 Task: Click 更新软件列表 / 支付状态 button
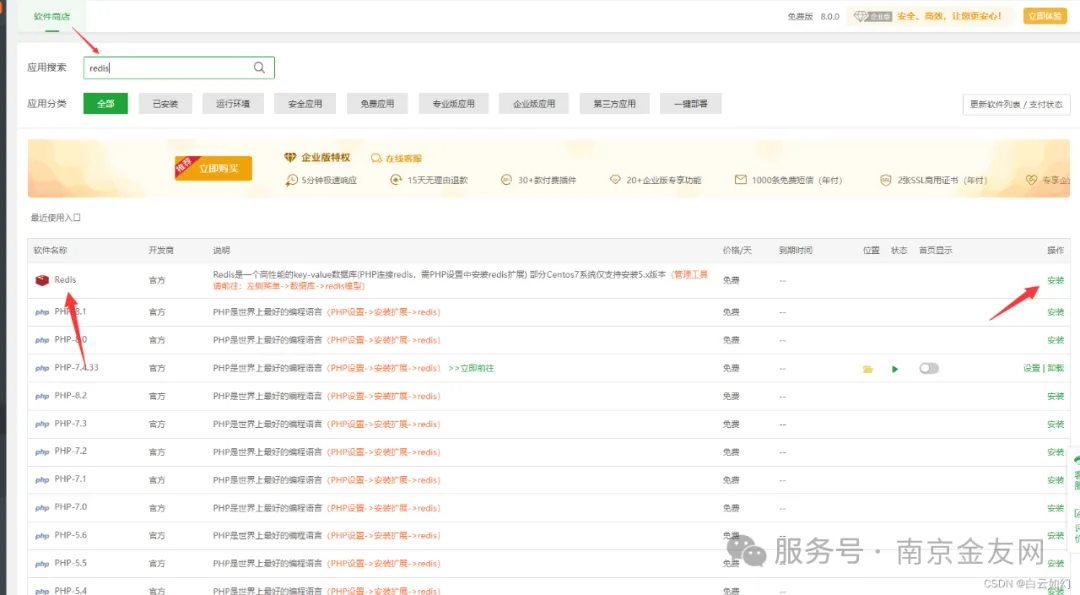(1016, 104)
